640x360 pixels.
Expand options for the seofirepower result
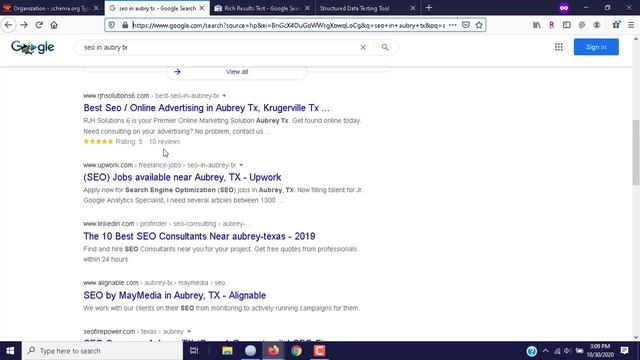[x=189, y=332]
